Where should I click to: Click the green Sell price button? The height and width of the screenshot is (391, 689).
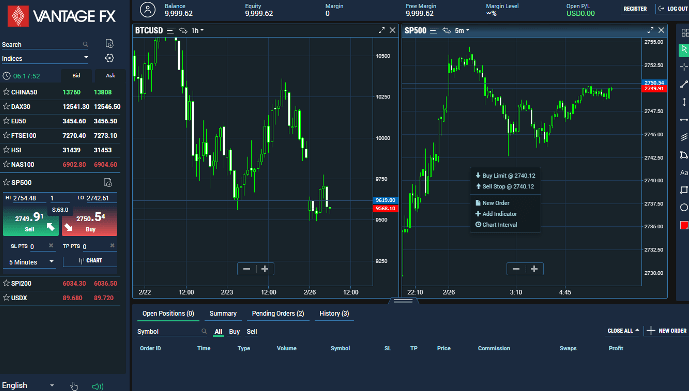point(31,221)
